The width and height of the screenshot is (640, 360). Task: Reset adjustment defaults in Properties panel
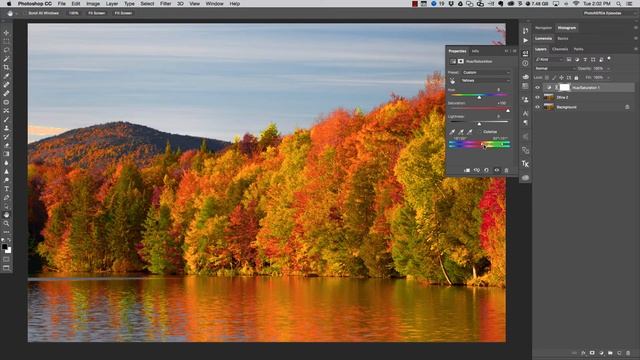pyautogui.click(x=487, y=170)
